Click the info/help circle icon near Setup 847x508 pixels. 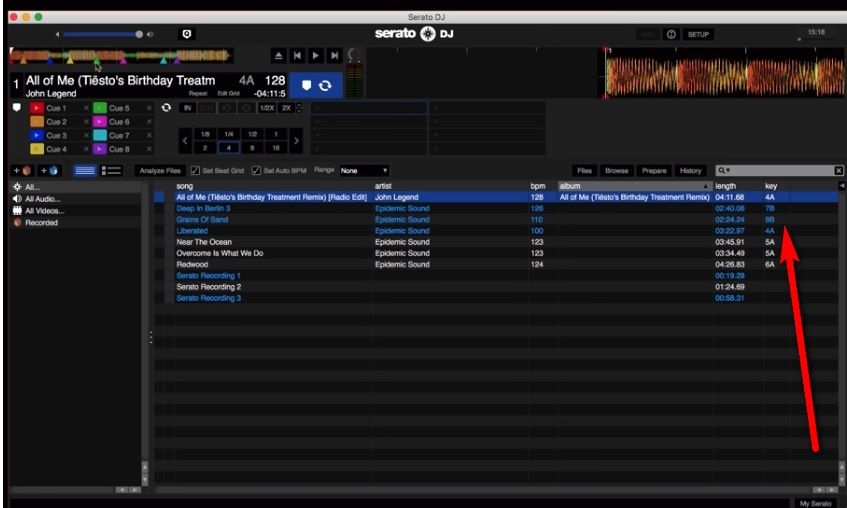coord(671,34)
